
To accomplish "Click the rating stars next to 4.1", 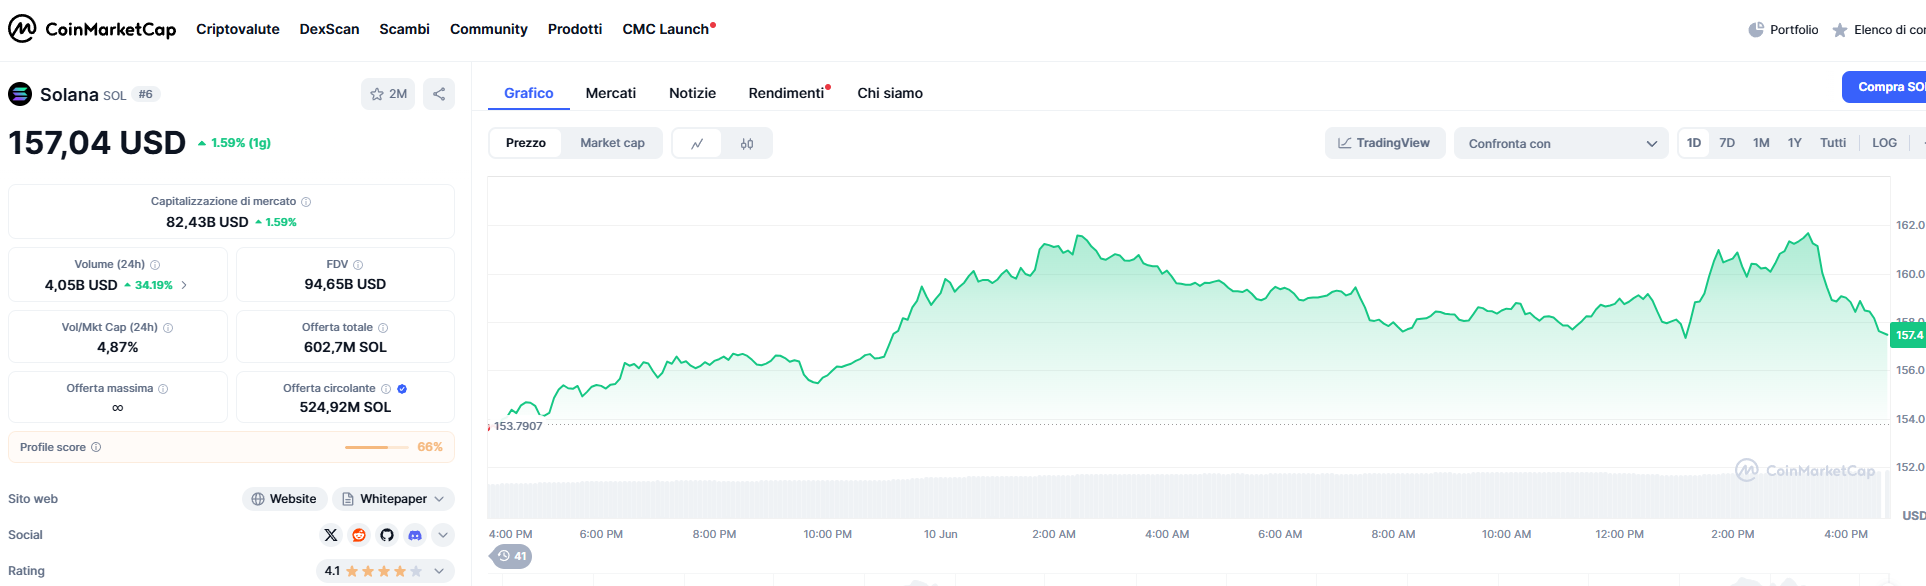I will (384, 571).
